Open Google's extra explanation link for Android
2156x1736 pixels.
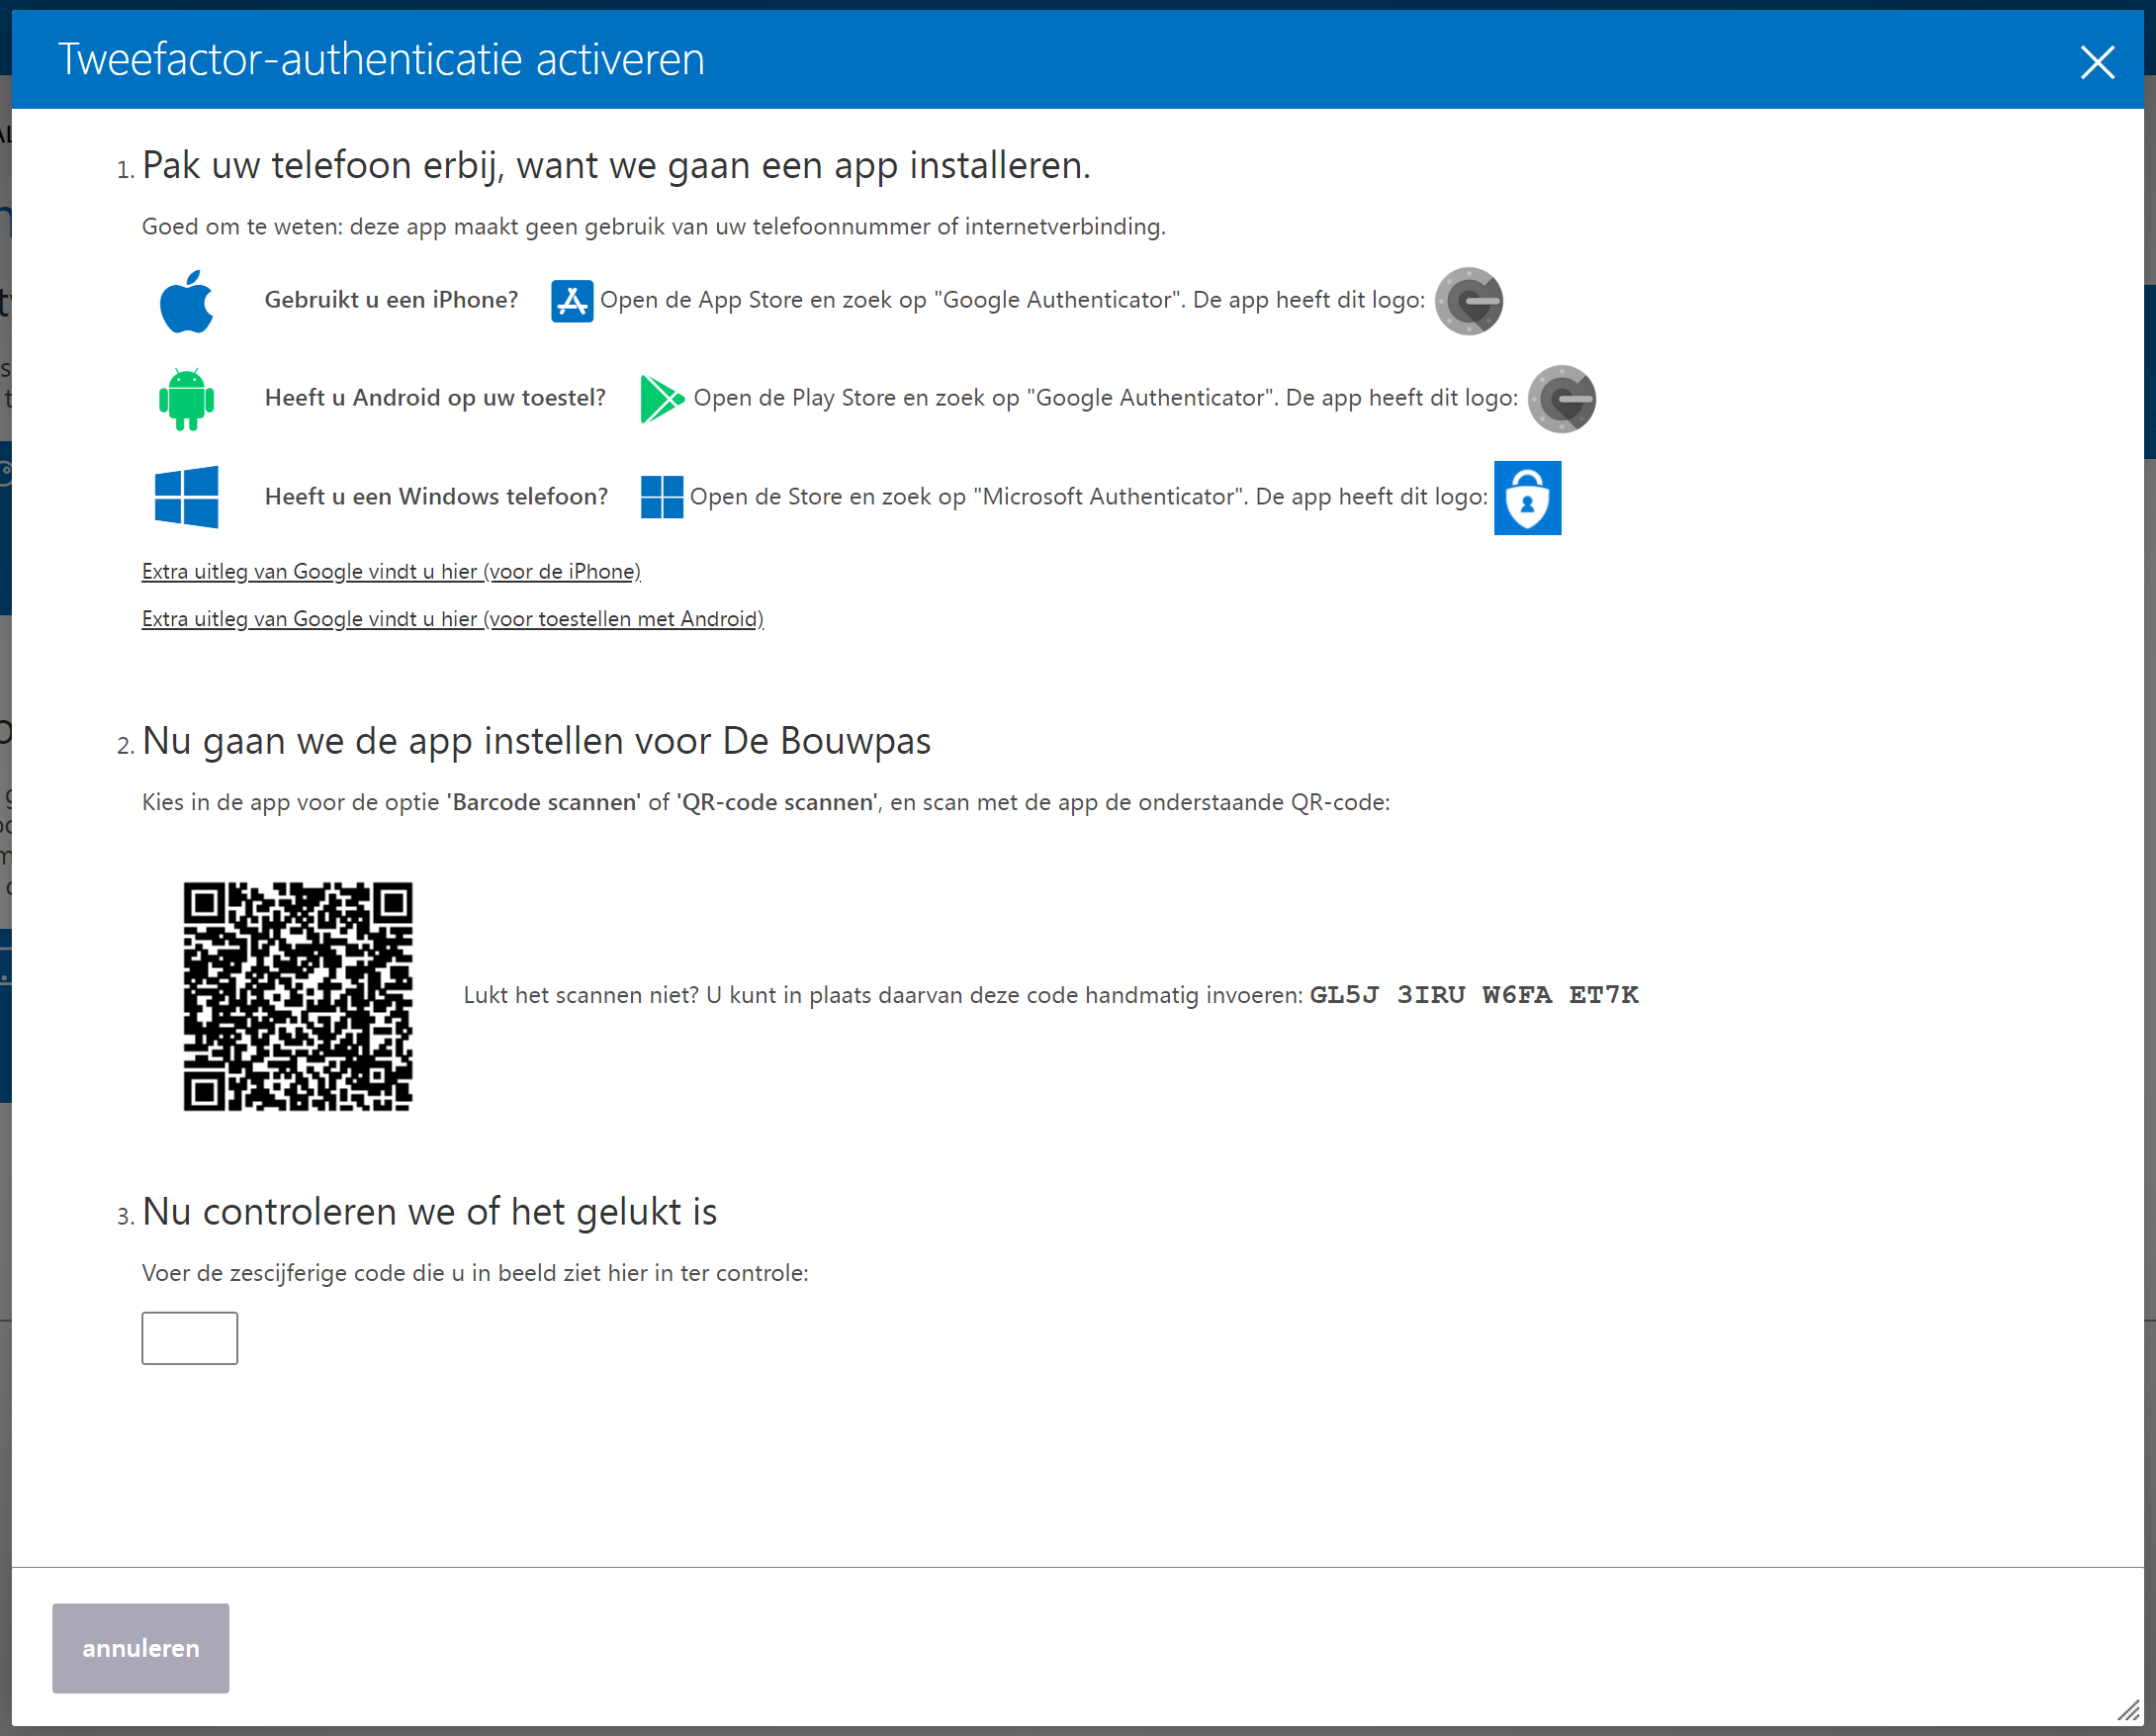(x=452, y=619)
